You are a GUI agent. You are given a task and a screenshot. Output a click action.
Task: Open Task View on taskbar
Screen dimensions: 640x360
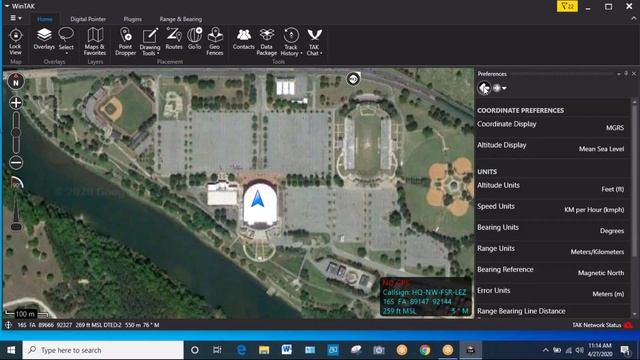click(217, 350)
